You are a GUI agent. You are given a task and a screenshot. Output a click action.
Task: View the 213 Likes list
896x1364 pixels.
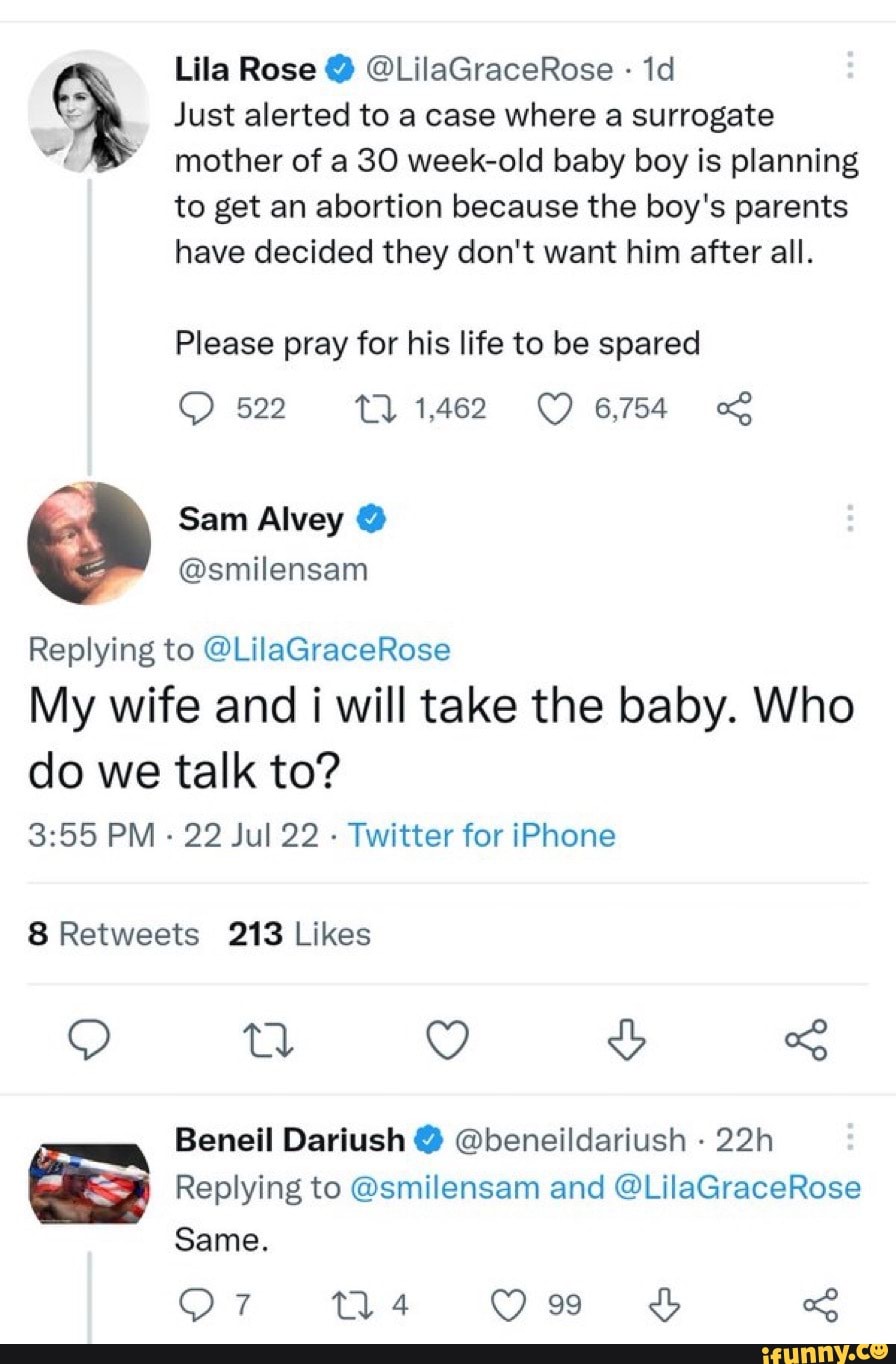299,934
